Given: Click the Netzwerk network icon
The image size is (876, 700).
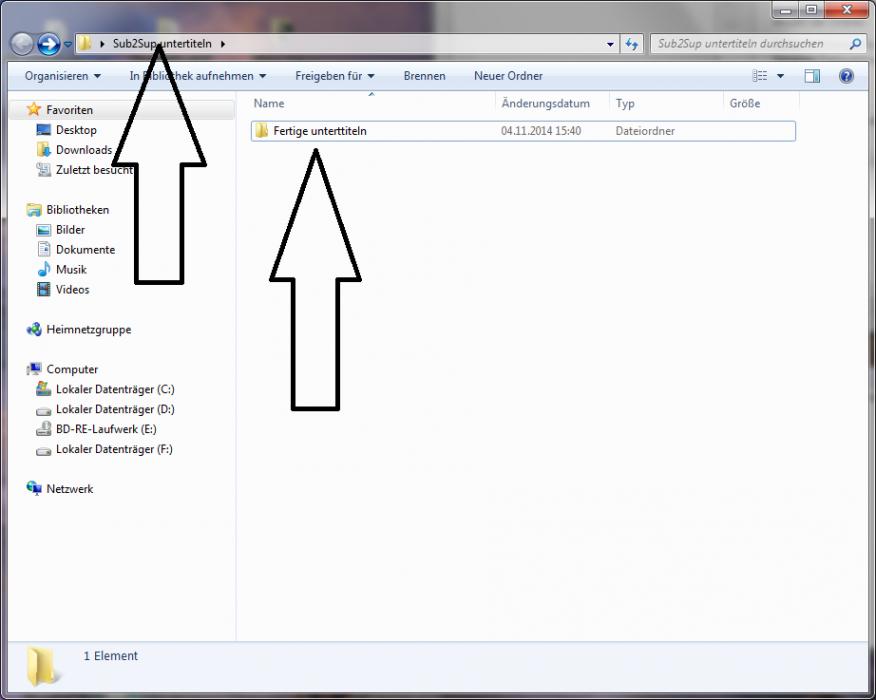Looking at the screenshot, I should coord(34,488).
